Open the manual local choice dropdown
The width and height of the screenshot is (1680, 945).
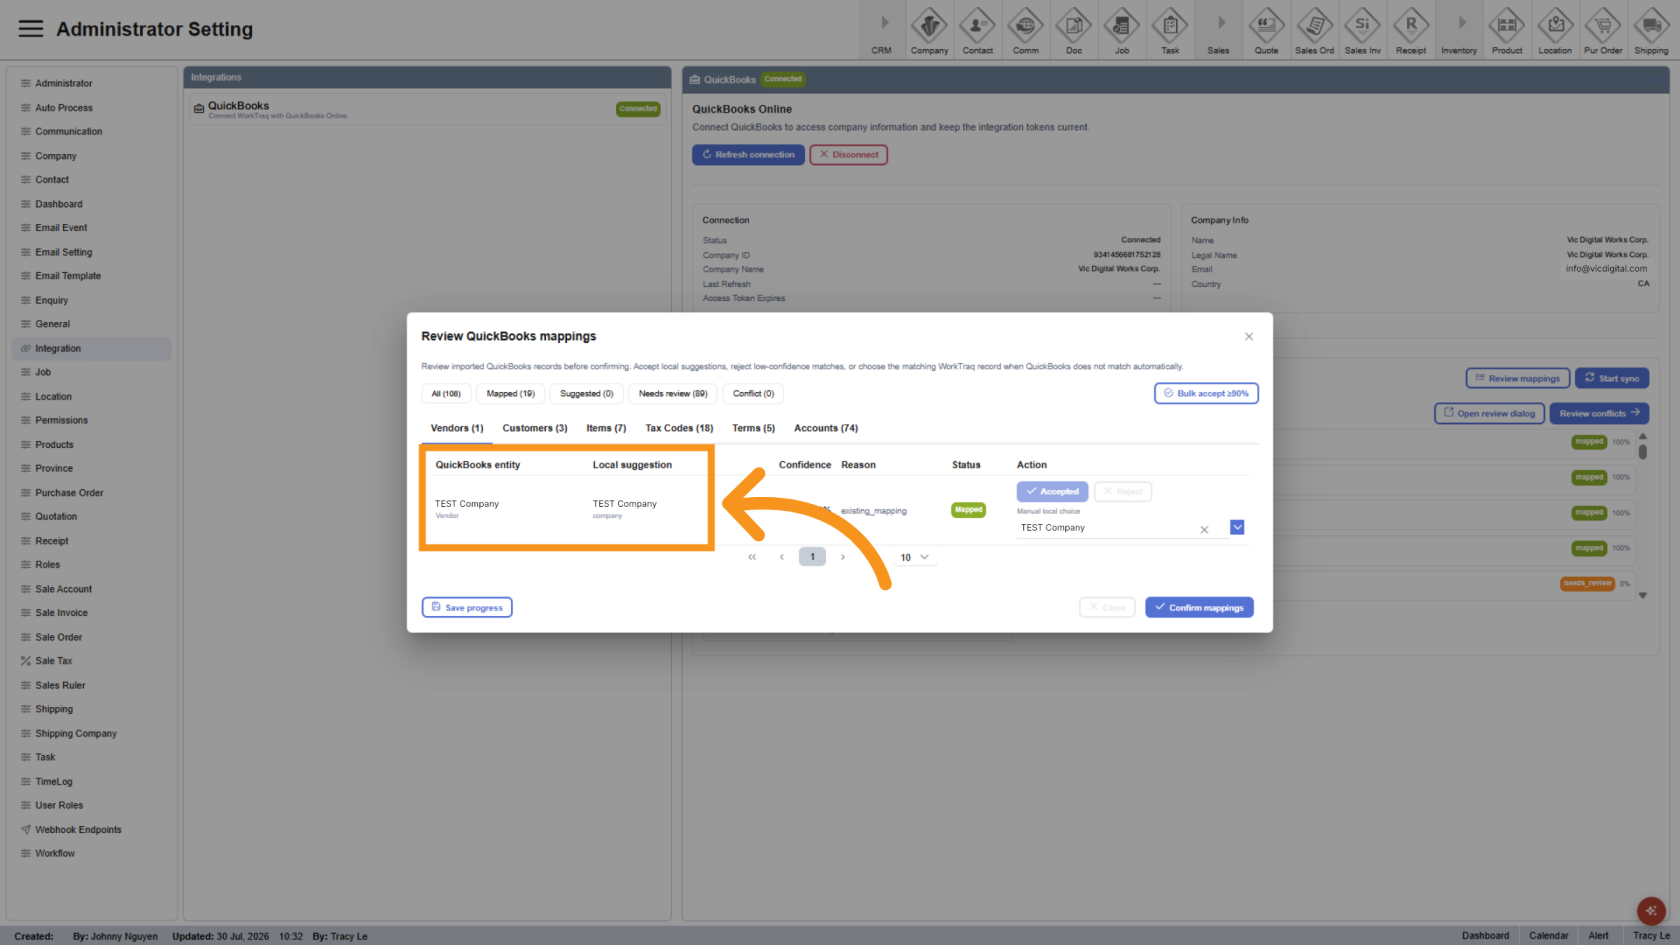pyautogui.click(x=1237, y=527)
